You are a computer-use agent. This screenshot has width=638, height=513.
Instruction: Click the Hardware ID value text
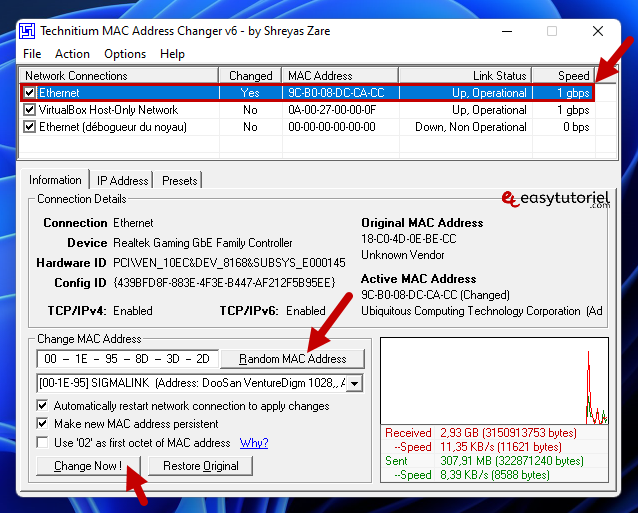pyautogui.click(x=229, y=263)
